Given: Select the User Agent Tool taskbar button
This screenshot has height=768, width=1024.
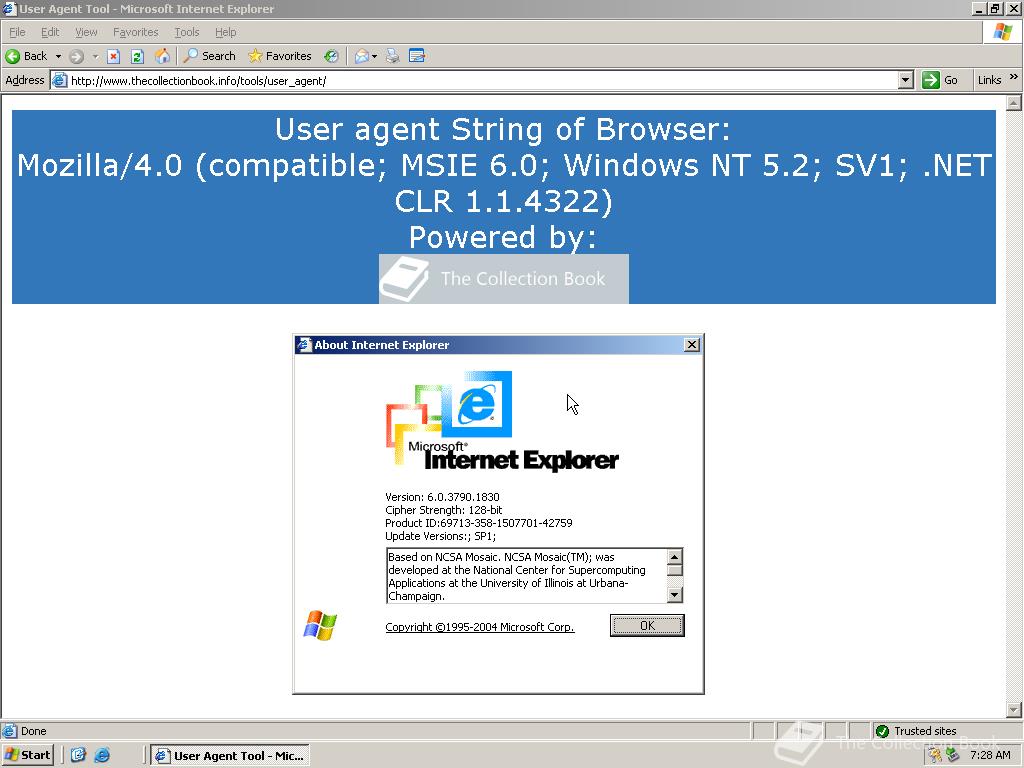Looking at the screenshot, I should (230, 756).
